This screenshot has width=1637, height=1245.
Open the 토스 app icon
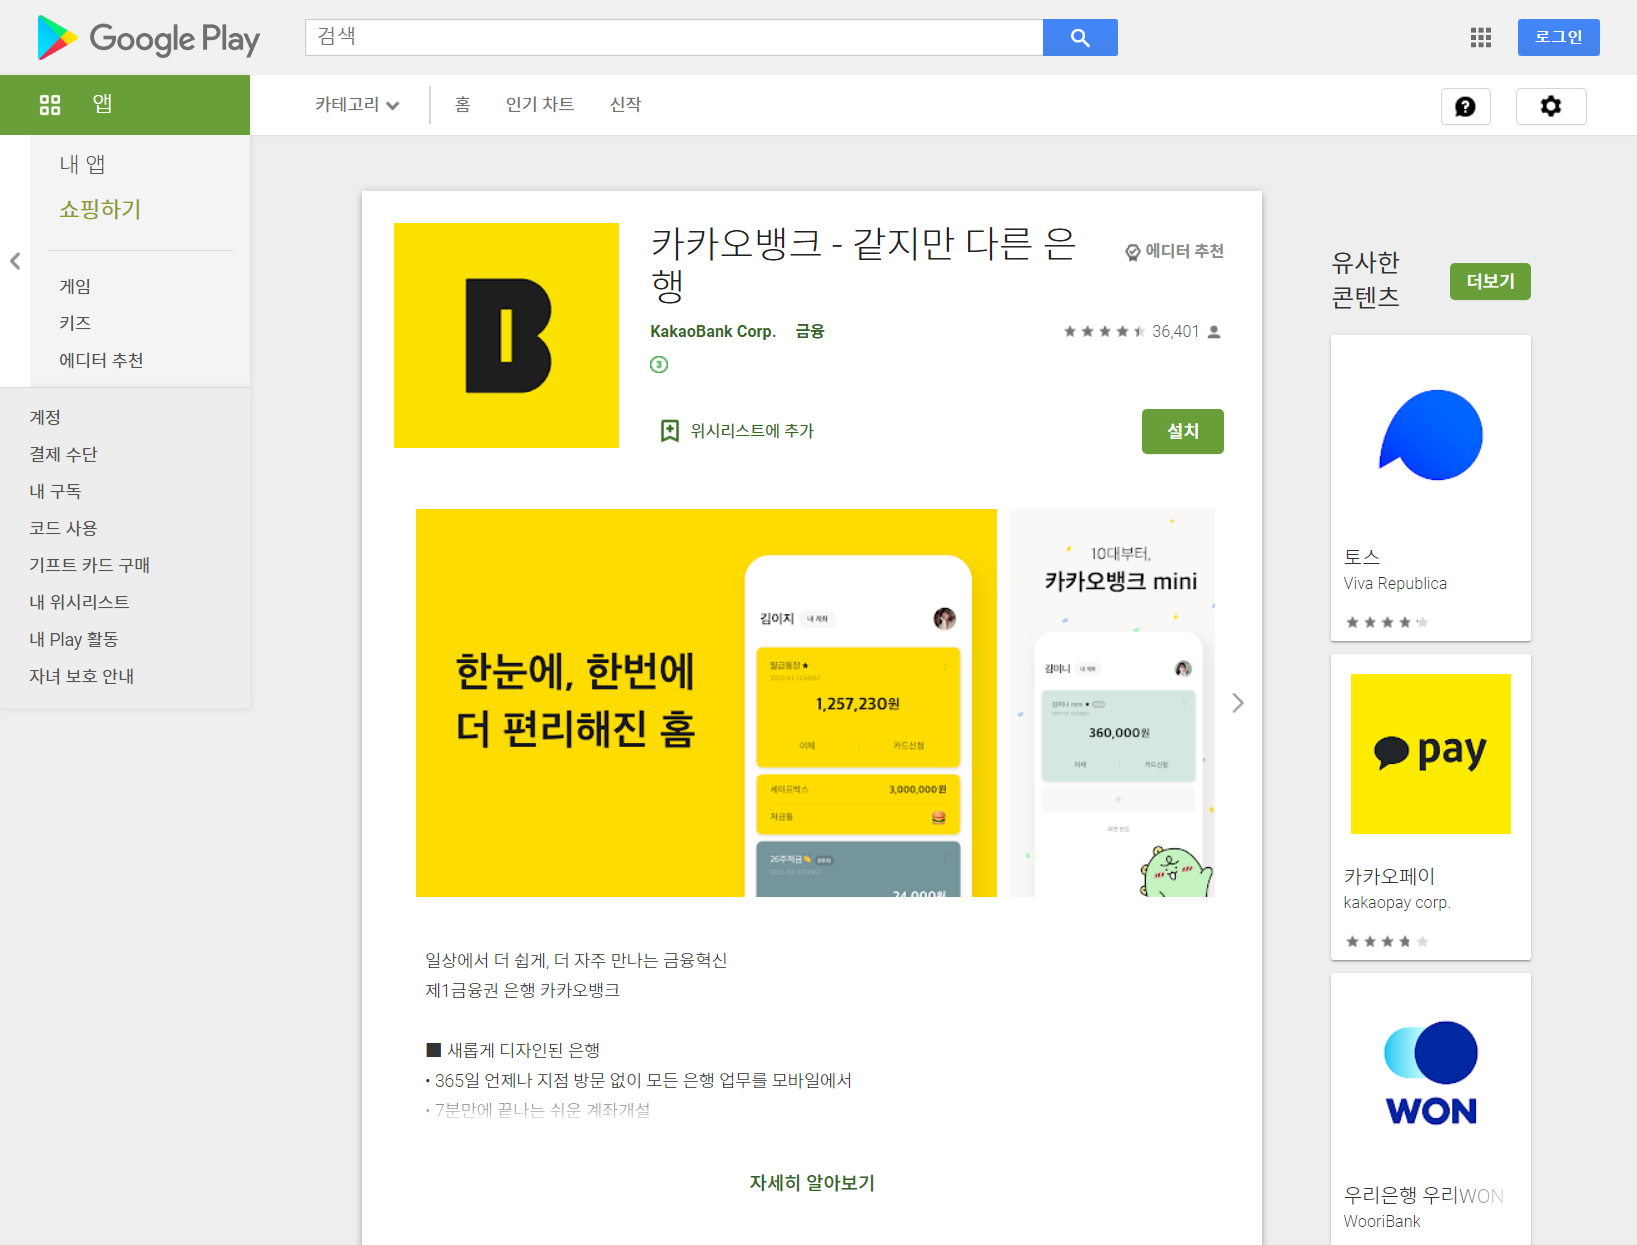(1431, 435)
